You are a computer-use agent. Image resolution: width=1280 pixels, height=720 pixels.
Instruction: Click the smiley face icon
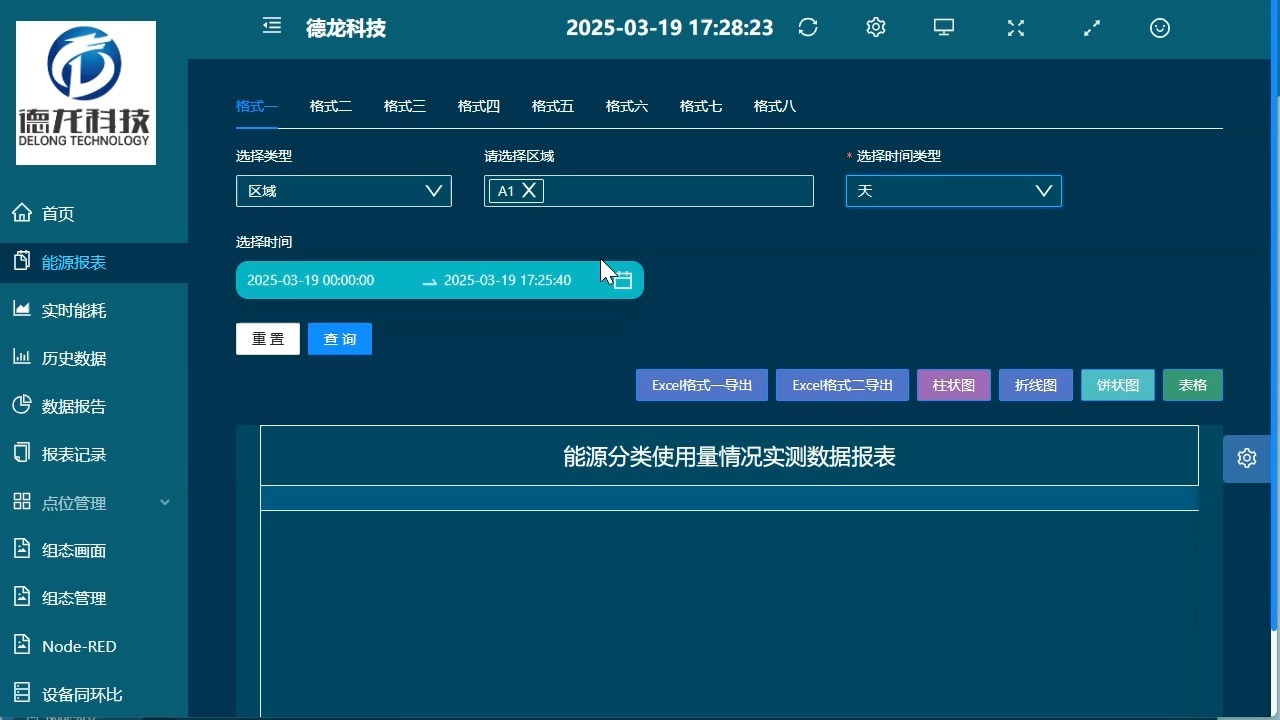pyautogui.click(x=1159, y=27)
